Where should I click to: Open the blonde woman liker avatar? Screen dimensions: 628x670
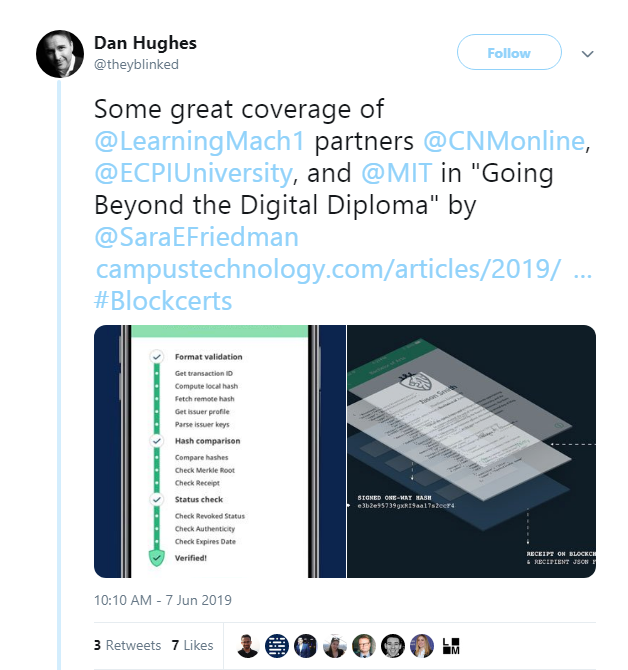[422, 646]
